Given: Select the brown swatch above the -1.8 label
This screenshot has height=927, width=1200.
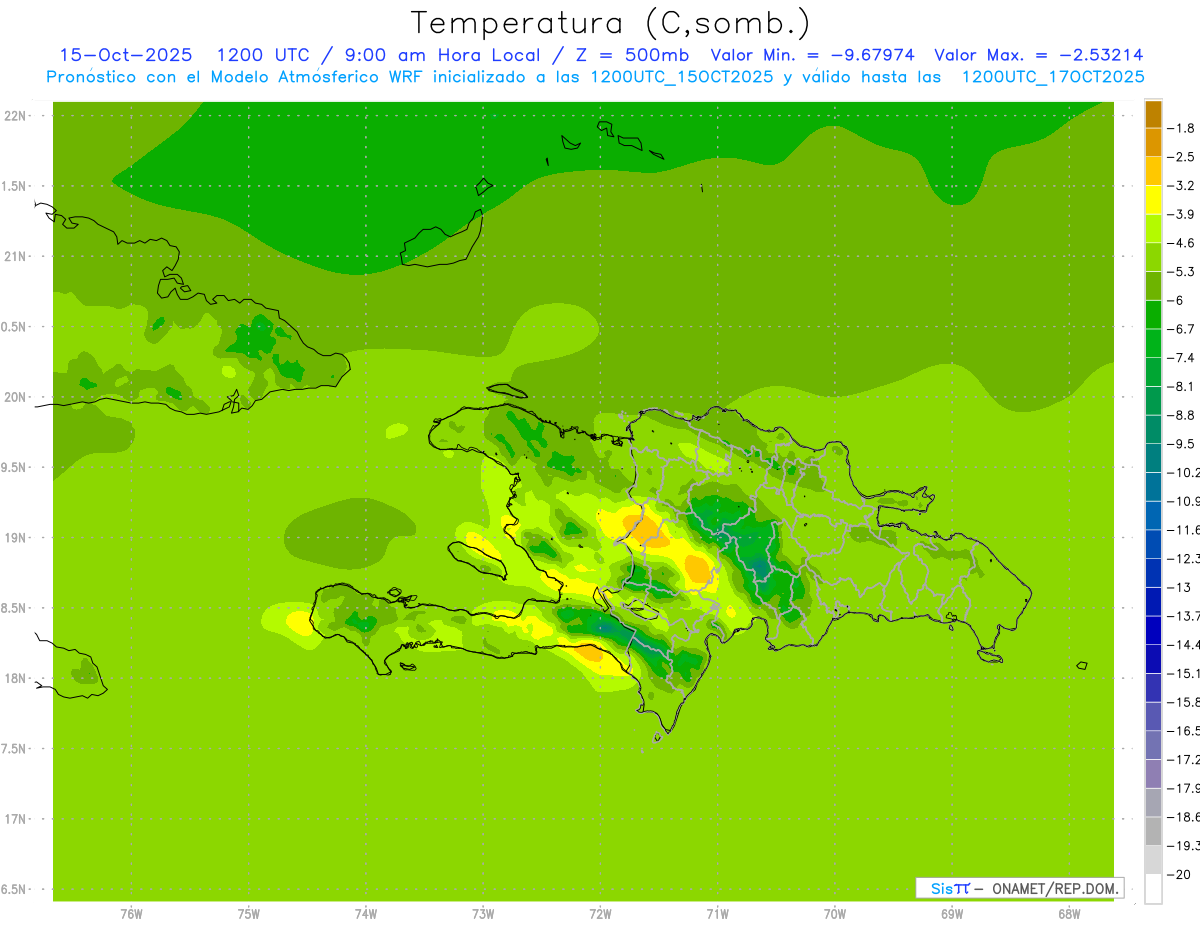Looking at the screenshot, I should (x=1153, y=114).
